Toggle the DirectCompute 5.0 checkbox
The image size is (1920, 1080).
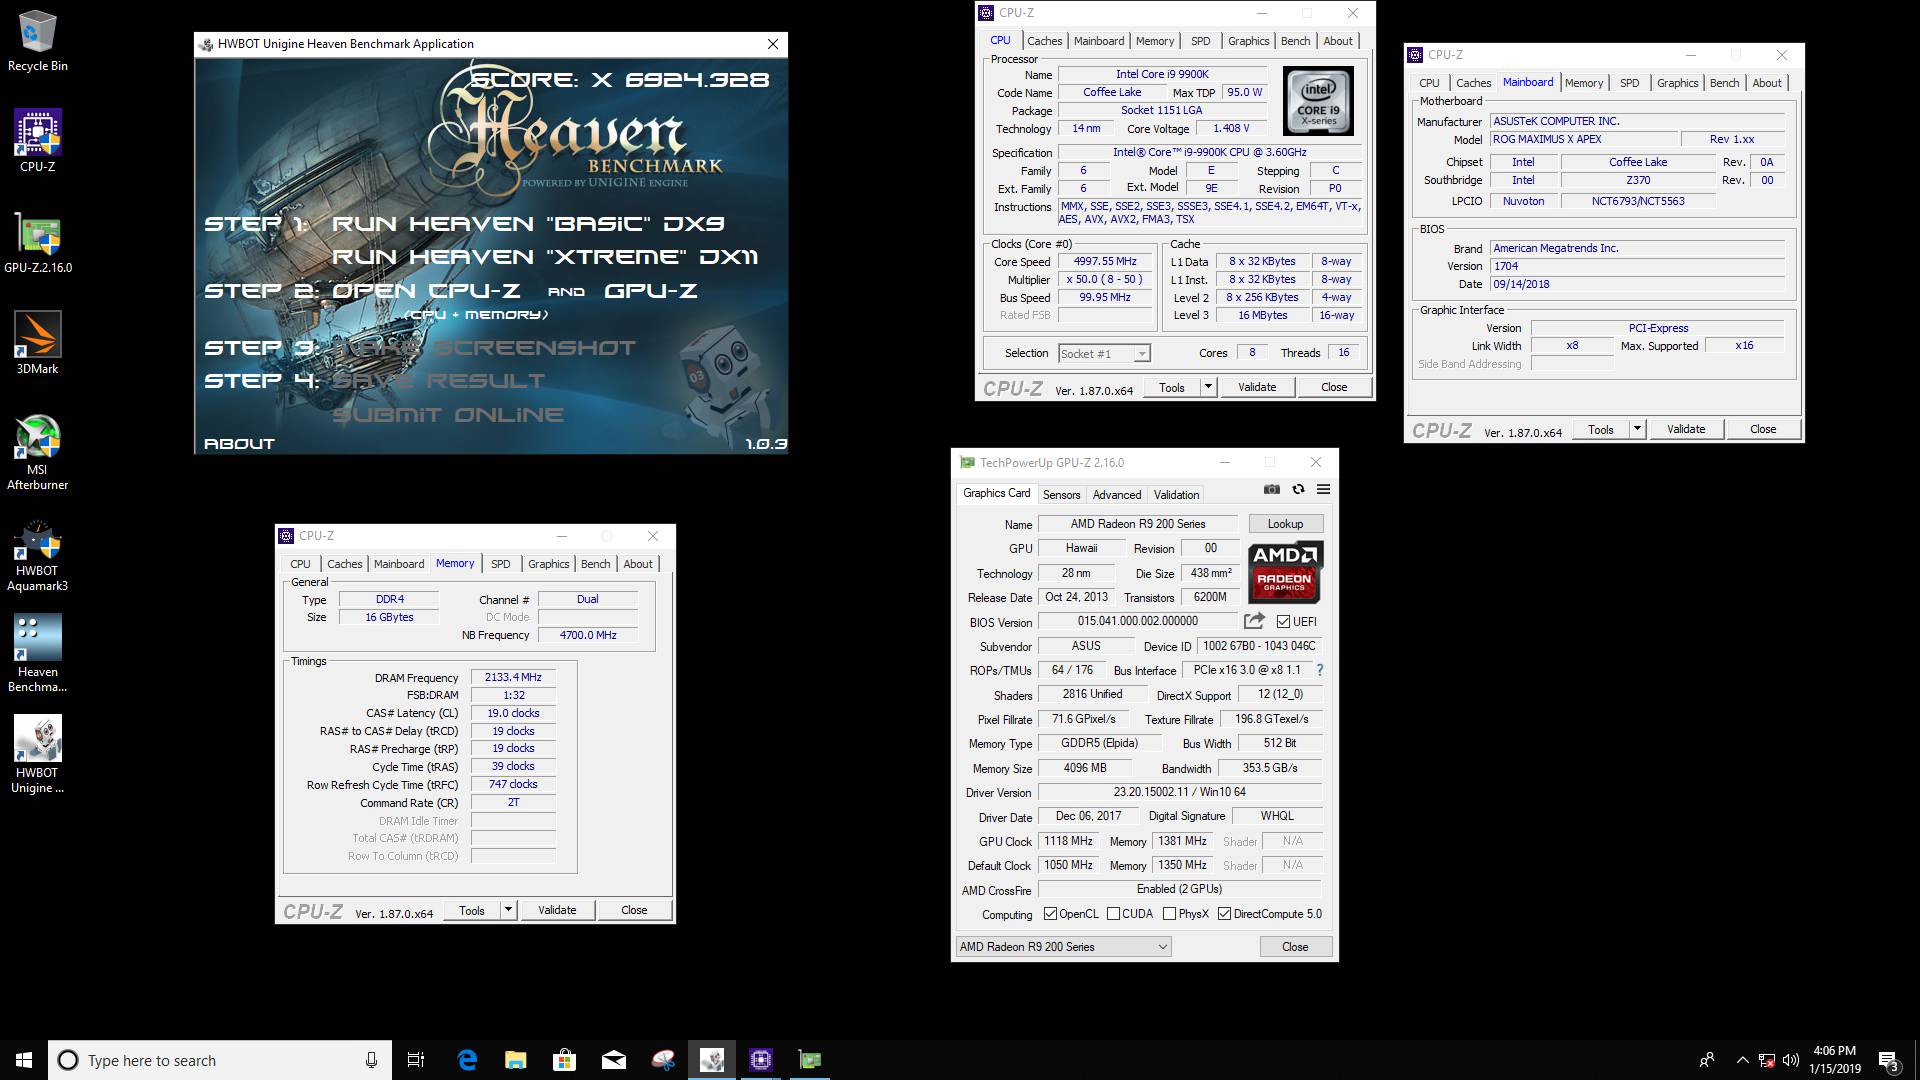coord(1224,914)
